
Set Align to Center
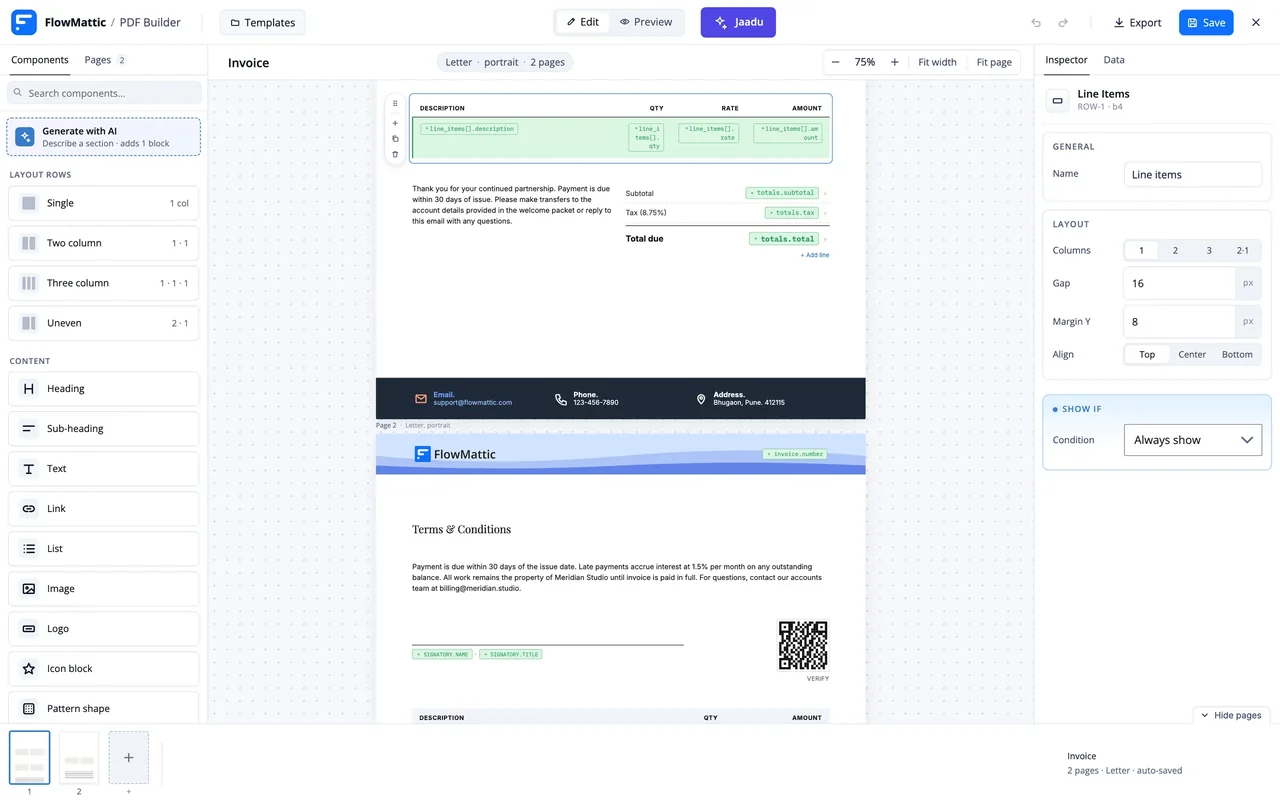click(1192, 355)
